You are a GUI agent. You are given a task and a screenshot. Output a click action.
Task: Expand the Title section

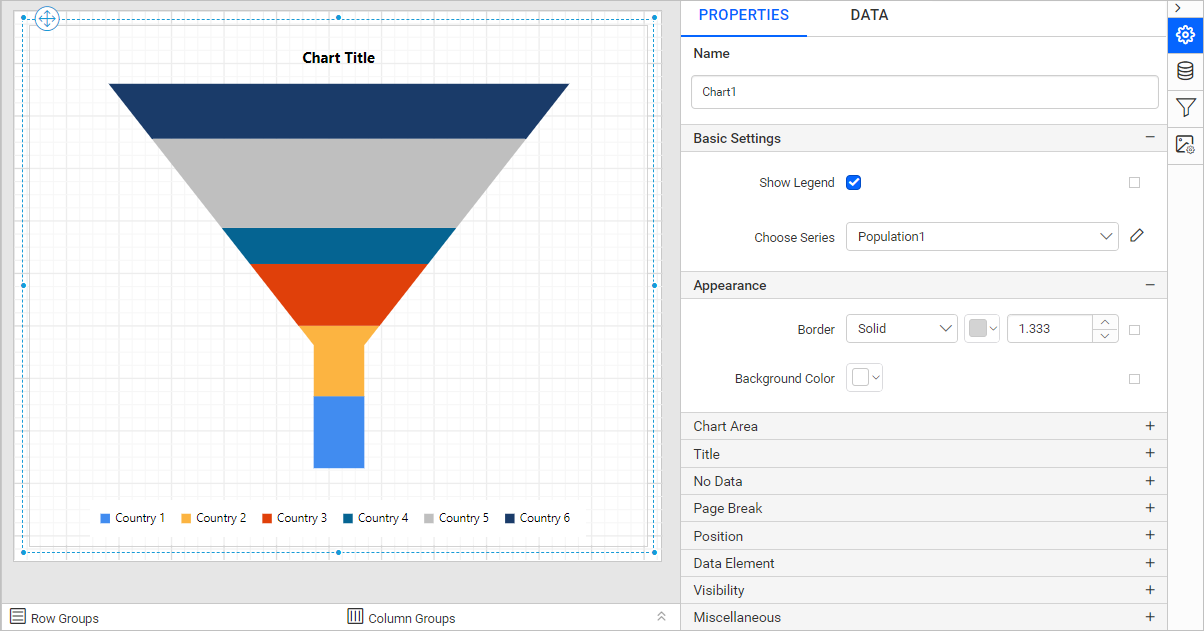point(1150,453)
